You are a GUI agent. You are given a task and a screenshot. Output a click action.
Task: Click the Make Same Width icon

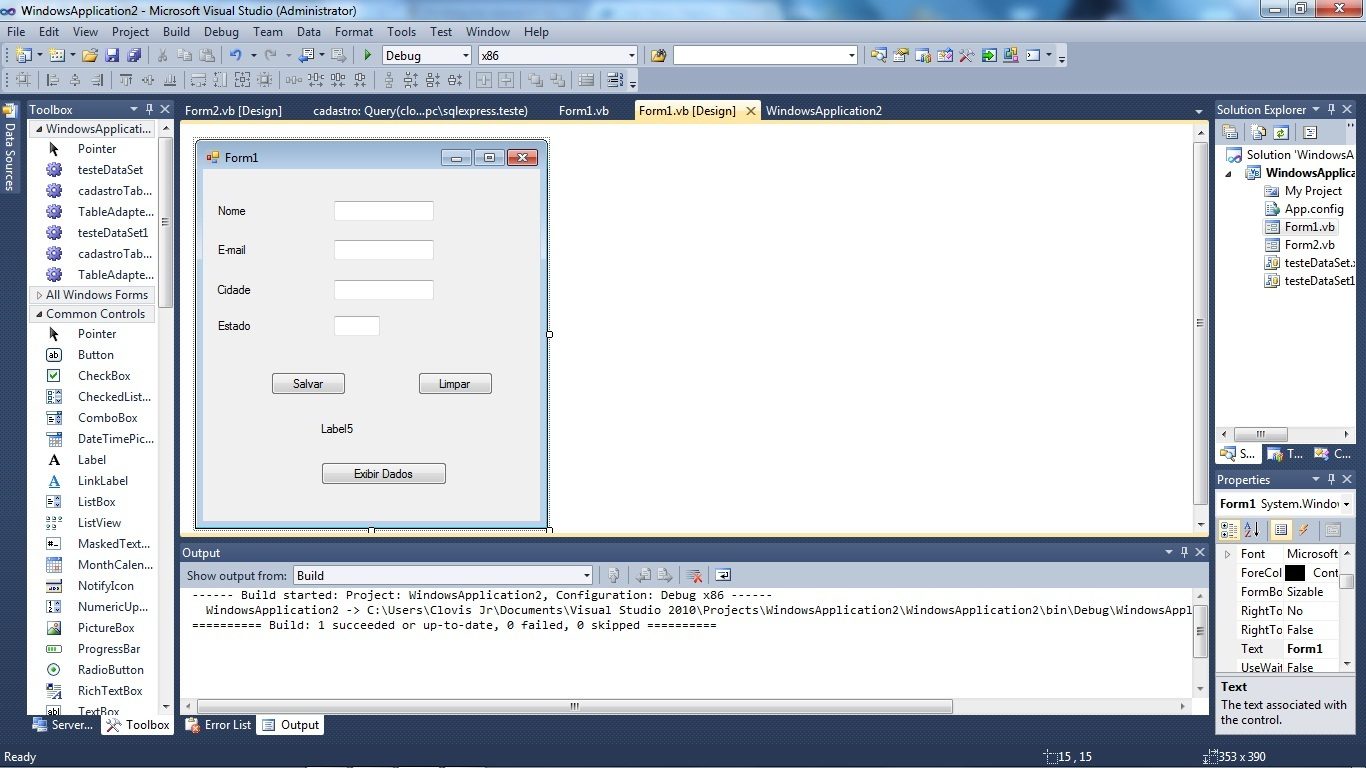point(198,80)
